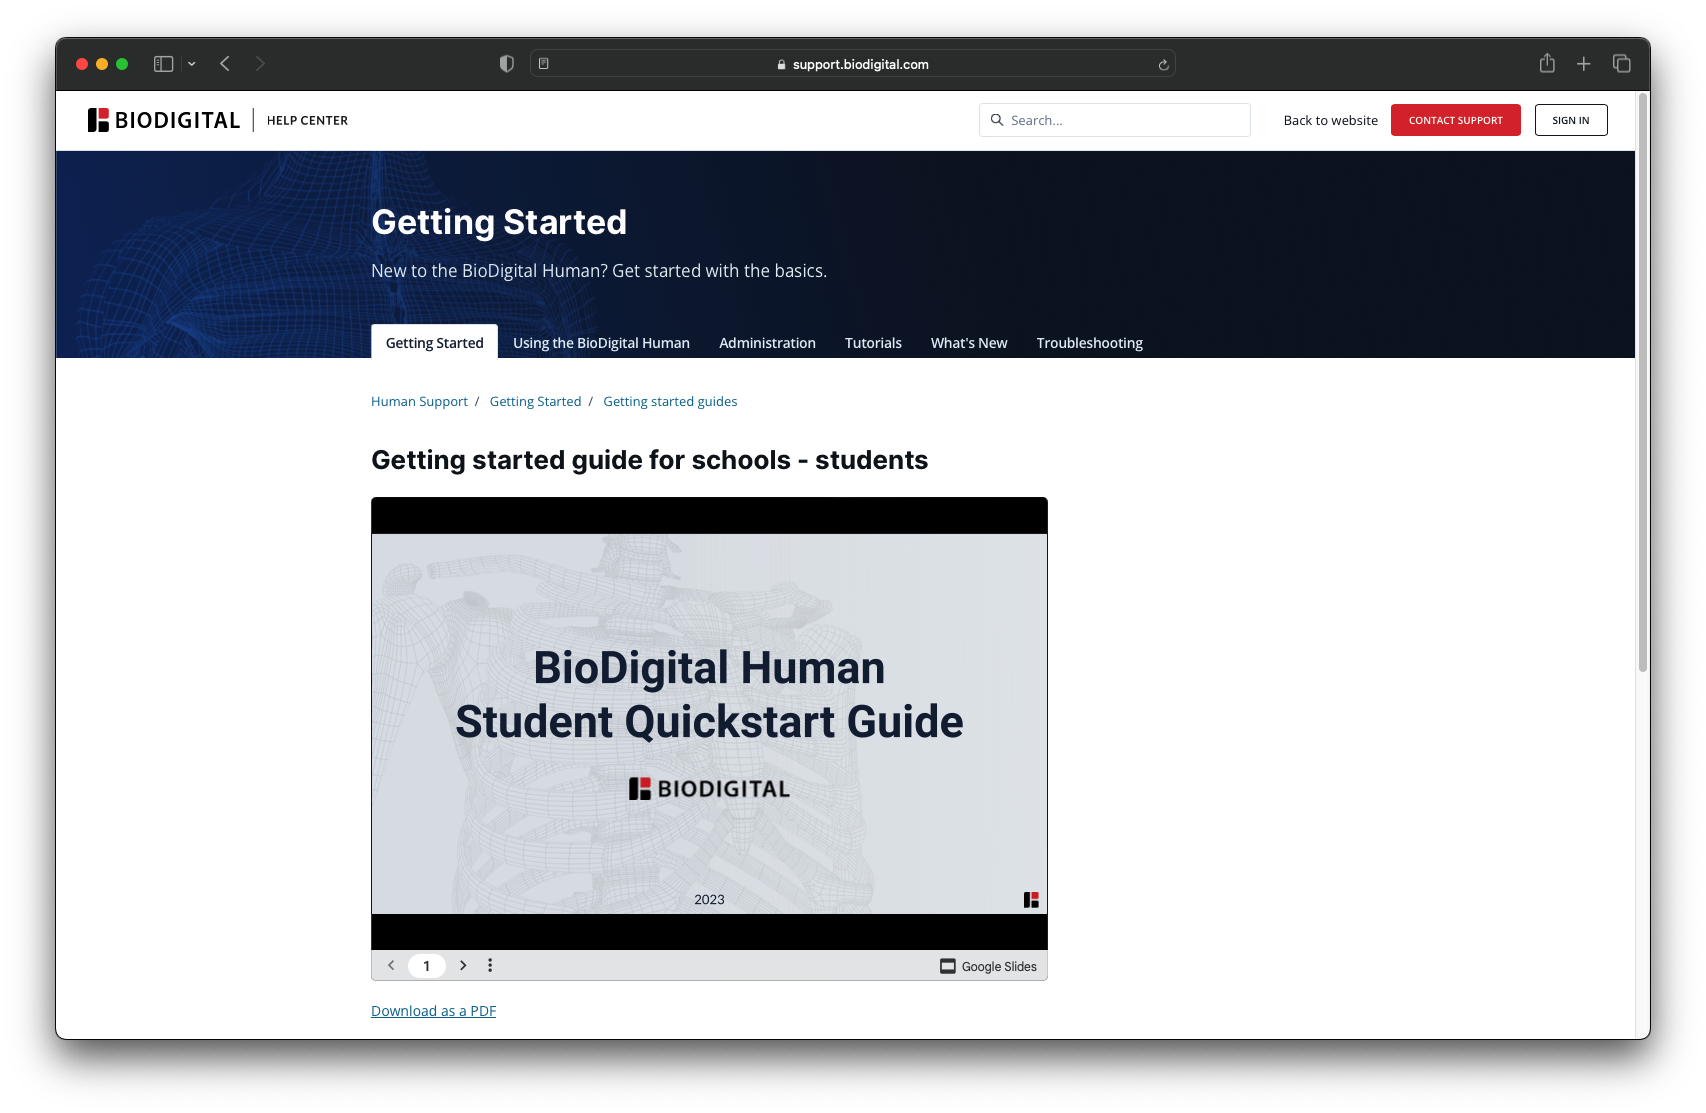Click the CONTACT SUPPORT button
The height and width of the screenshot is (1113, 1706).
1455,120
